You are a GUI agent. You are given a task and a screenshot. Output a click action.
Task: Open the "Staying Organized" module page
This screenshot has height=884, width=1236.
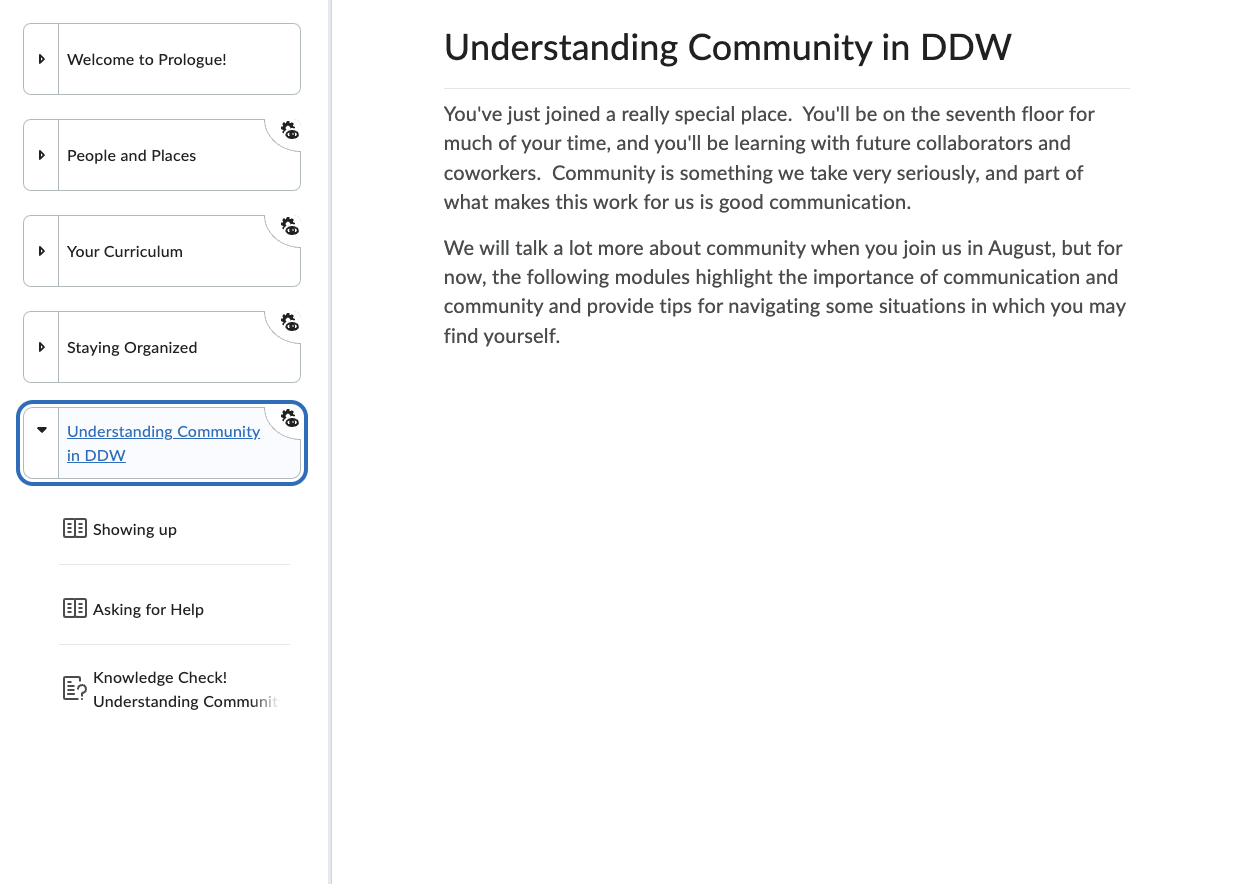[x=132, y=347]
